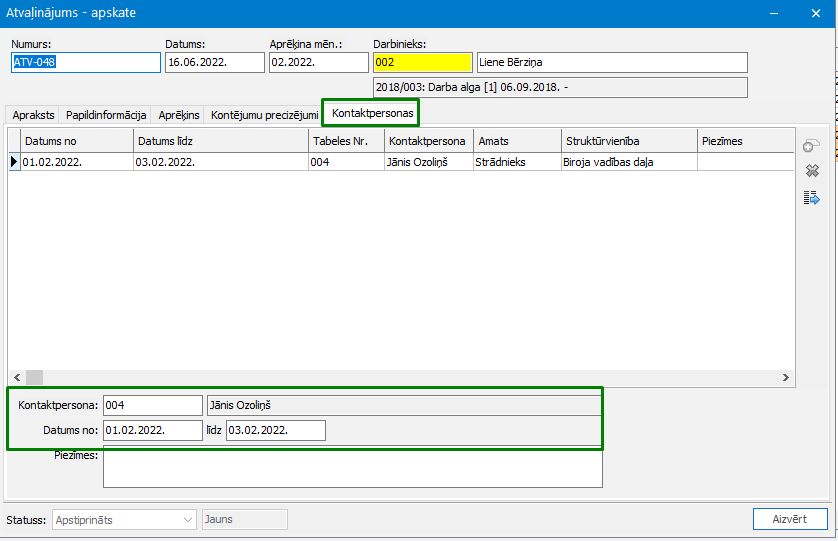
Task: Select table cell 03.02.2022. in Datums līdz
Action: tap(221, 162)
